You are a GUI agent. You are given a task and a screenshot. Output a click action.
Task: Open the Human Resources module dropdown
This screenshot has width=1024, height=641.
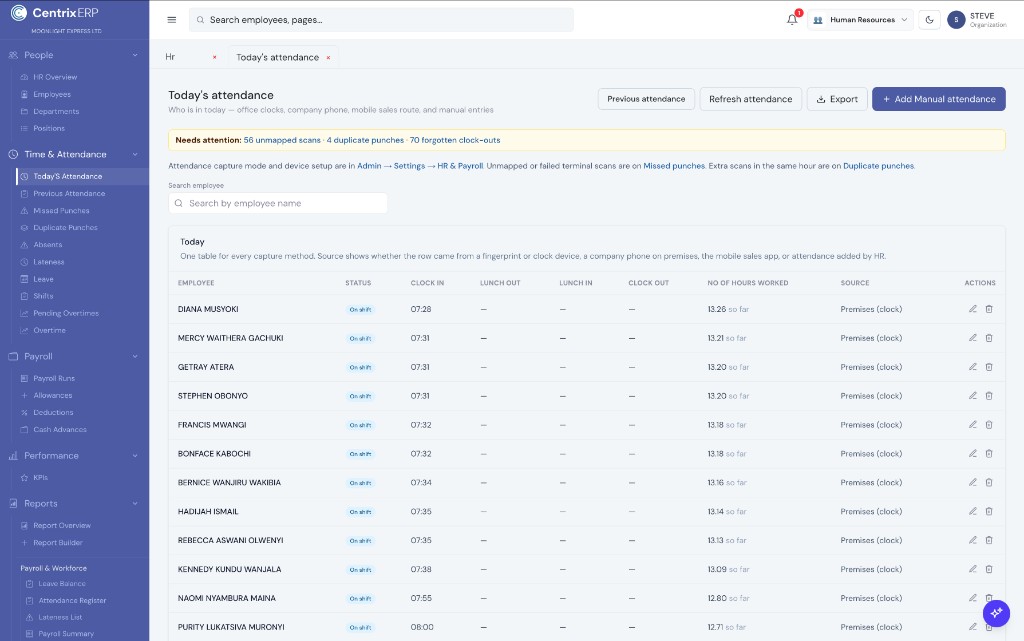coord(861,20)
